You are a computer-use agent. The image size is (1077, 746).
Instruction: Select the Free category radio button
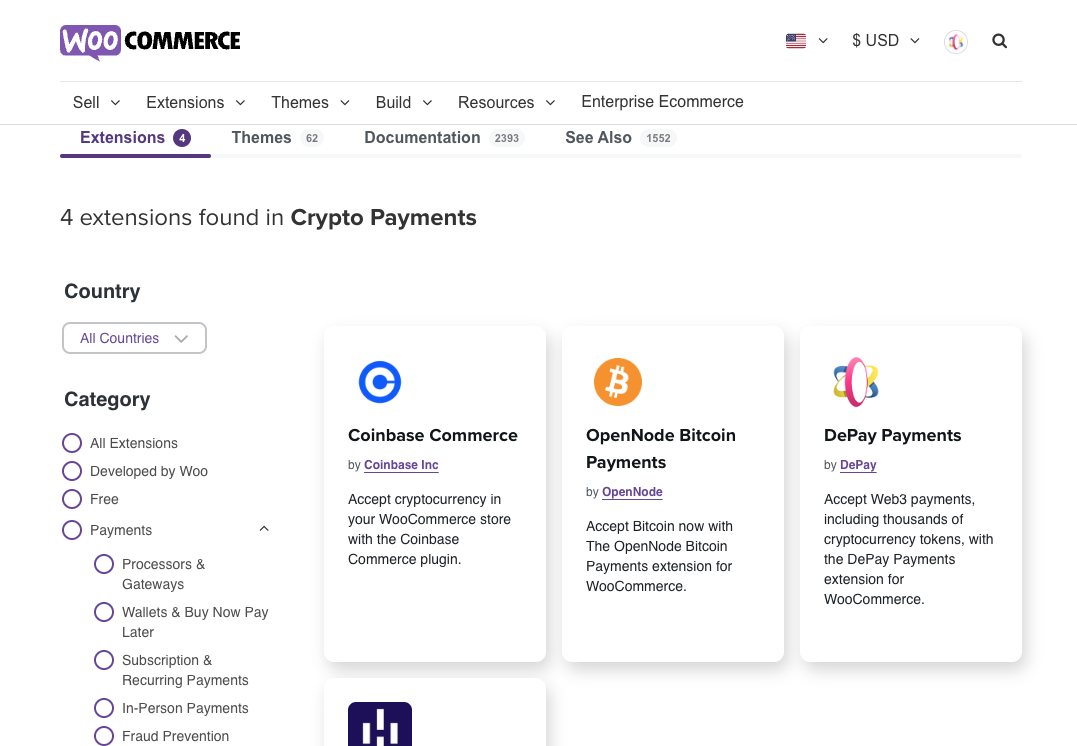(72, 499)
